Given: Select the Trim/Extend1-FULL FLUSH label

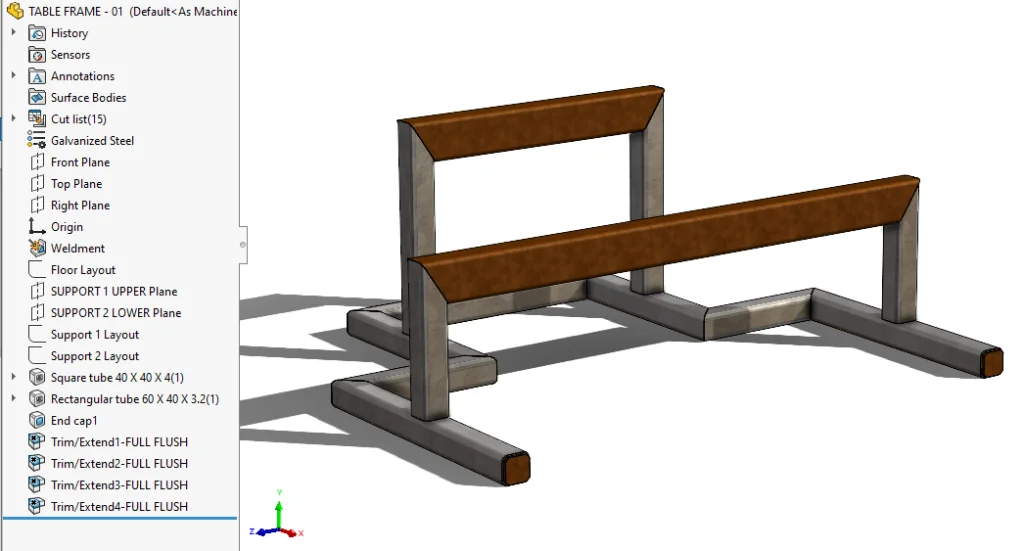Looking at the screenshot, I should point(120,442).
